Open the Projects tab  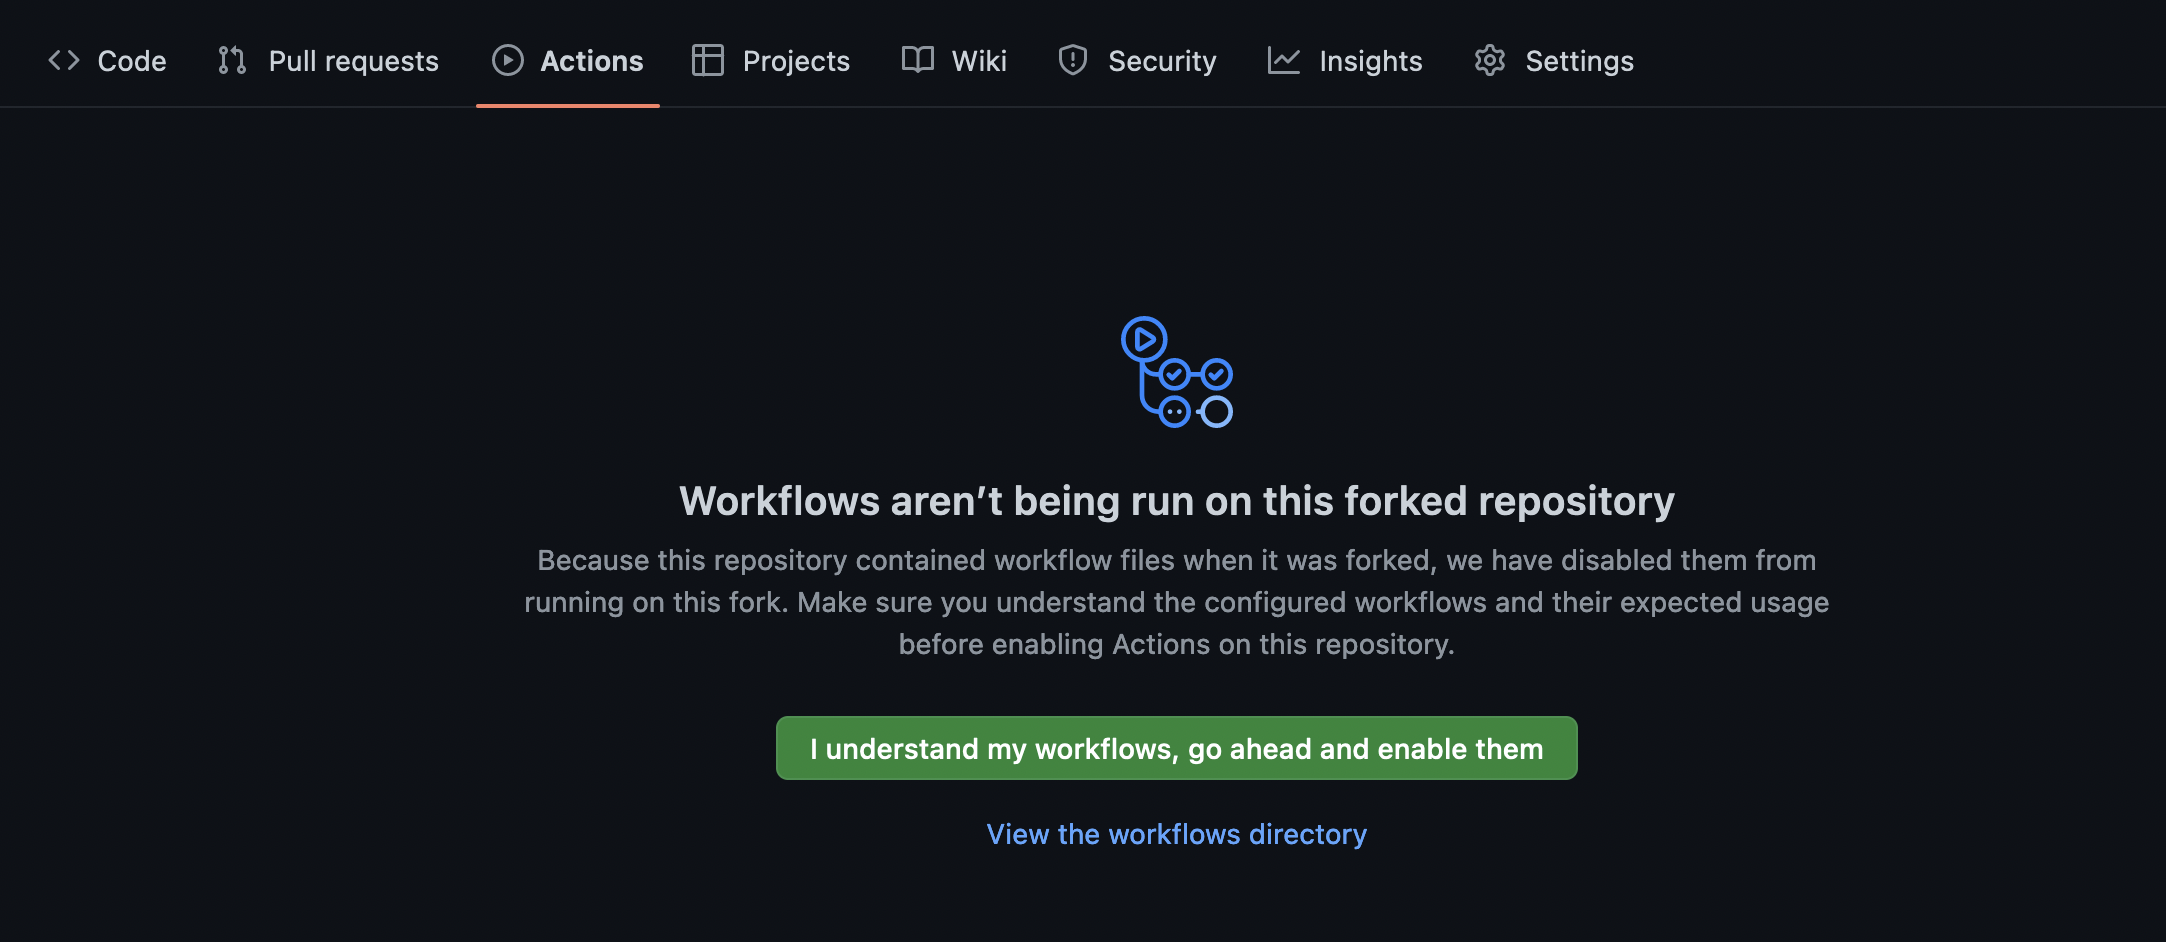[x=795, y=61]
